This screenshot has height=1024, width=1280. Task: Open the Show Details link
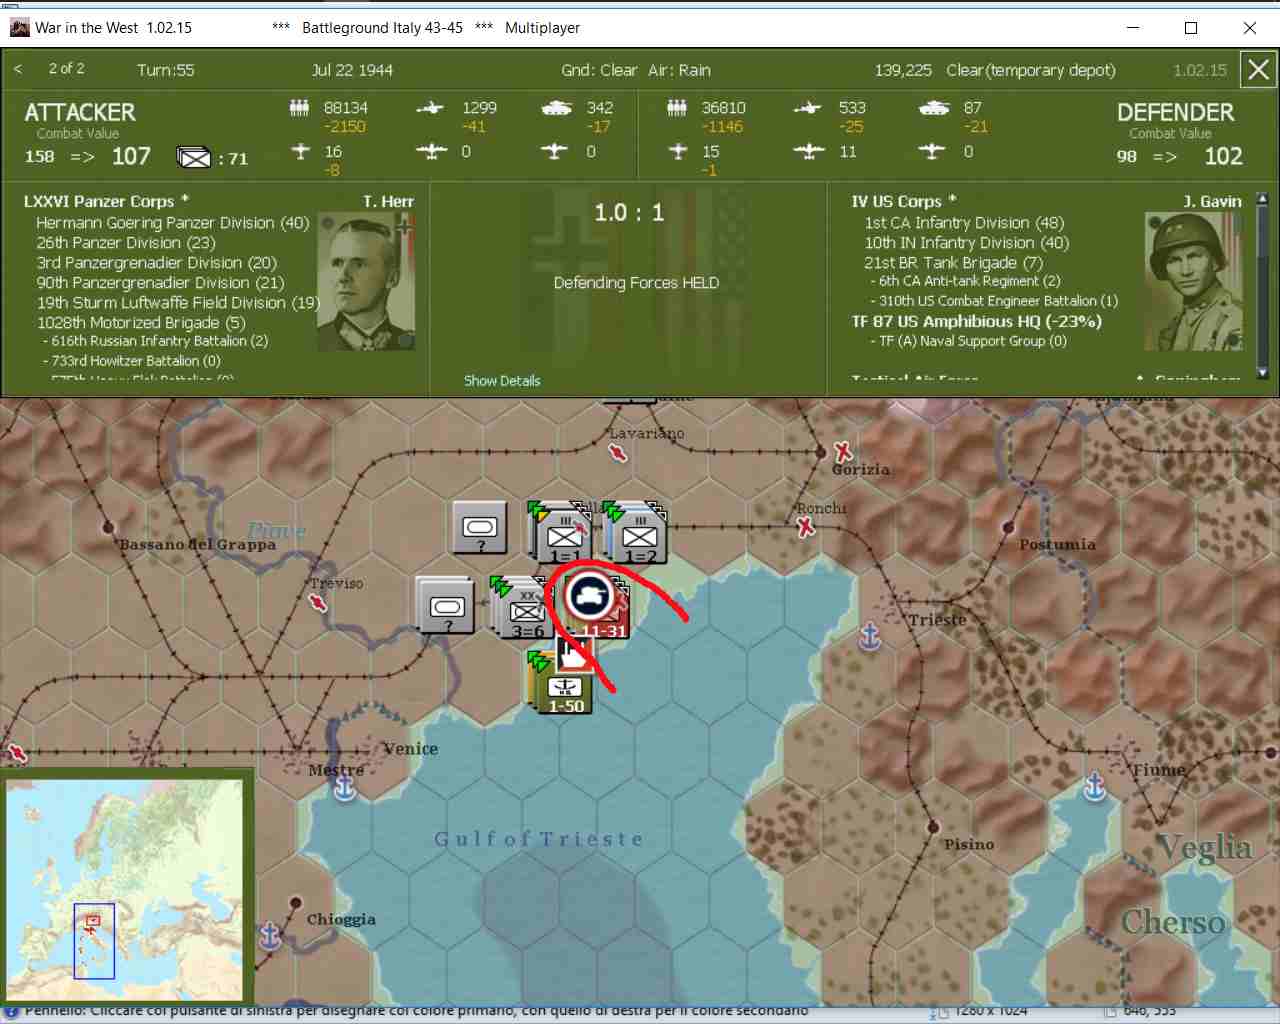[x=502, y=381]
